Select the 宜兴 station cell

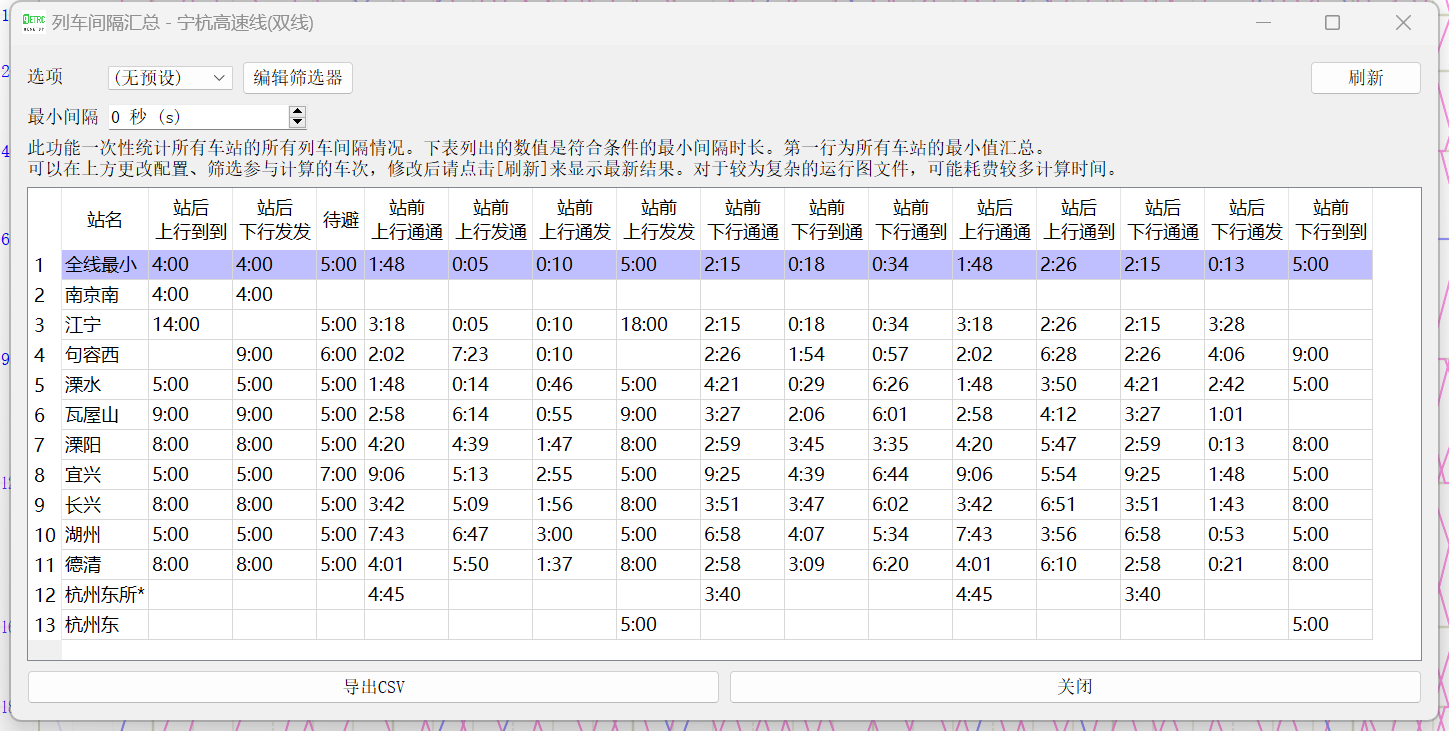coord(105,475)
